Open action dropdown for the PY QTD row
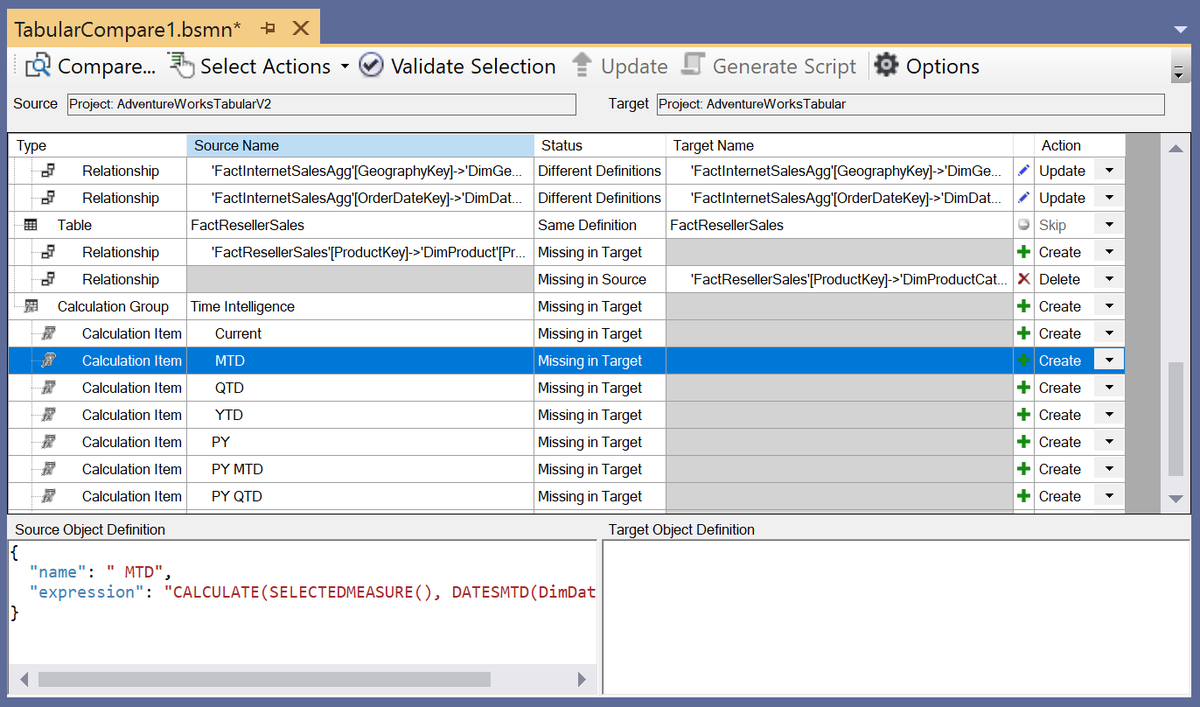1200x707 pixels. click(x=1109, y=496)
